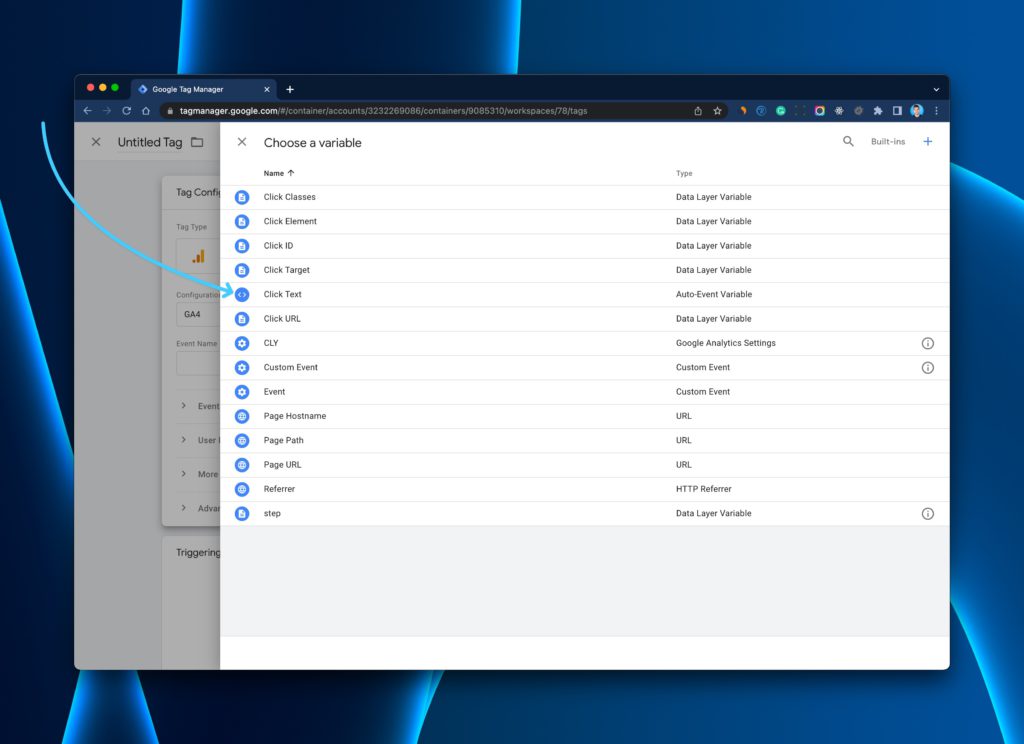The height and width of the screenshot is (744, 1024).
Task: Open info for CLY variable
Action: point(927,343)
